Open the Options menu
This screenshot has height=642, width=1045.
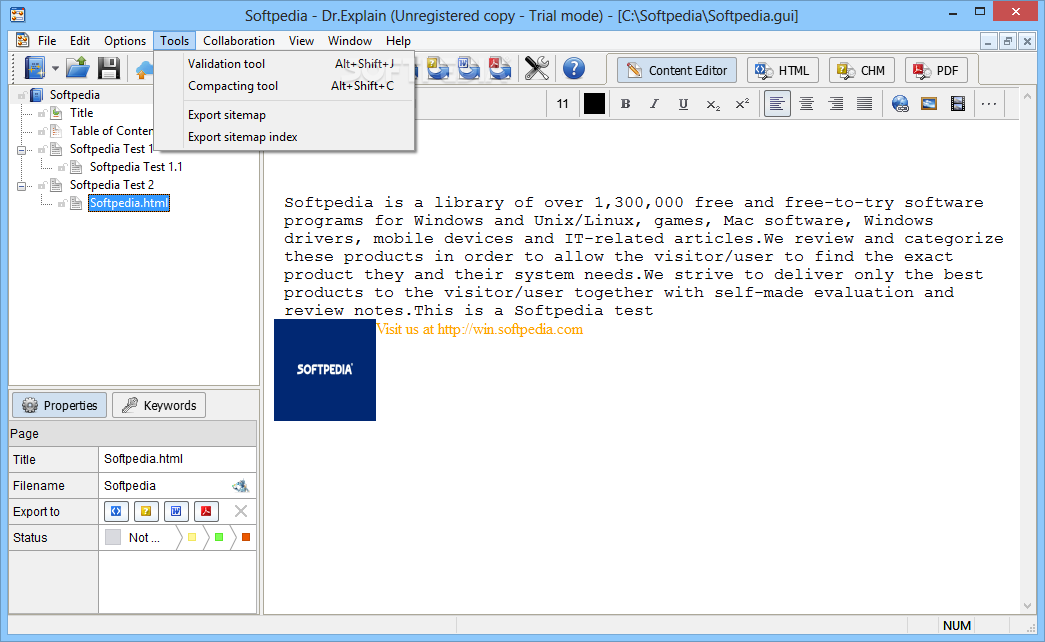125,41
